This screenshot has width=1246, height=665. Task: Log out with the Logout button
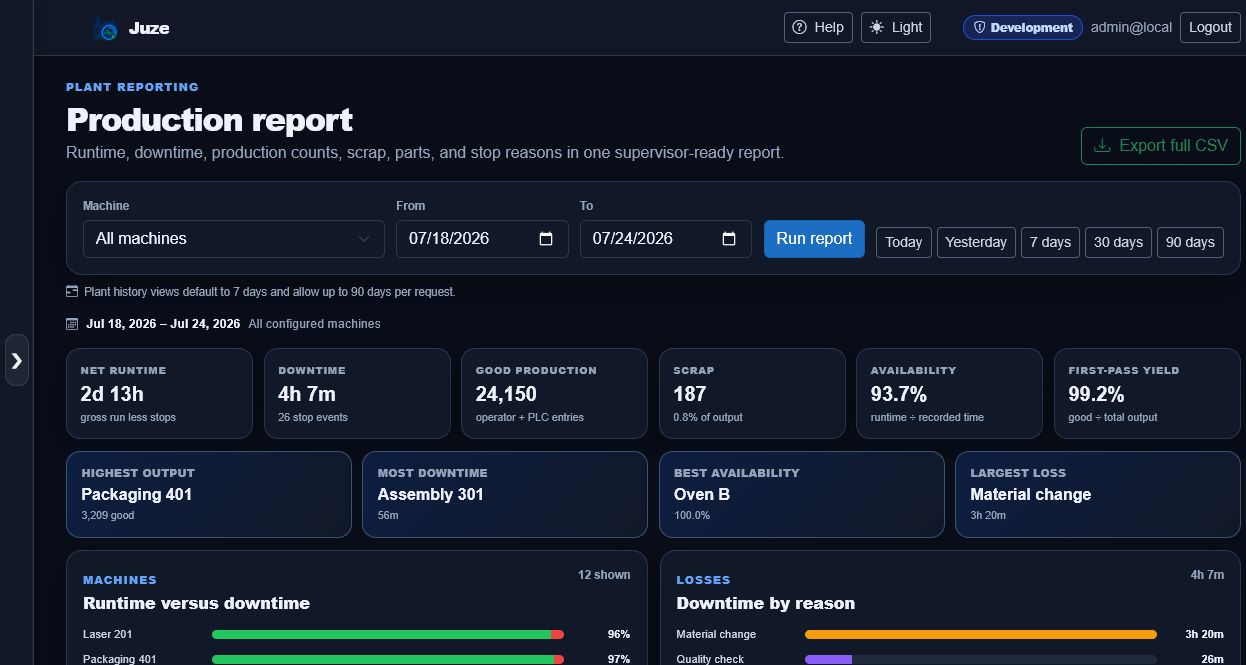pyautogui.click(x=1210, y=28)
